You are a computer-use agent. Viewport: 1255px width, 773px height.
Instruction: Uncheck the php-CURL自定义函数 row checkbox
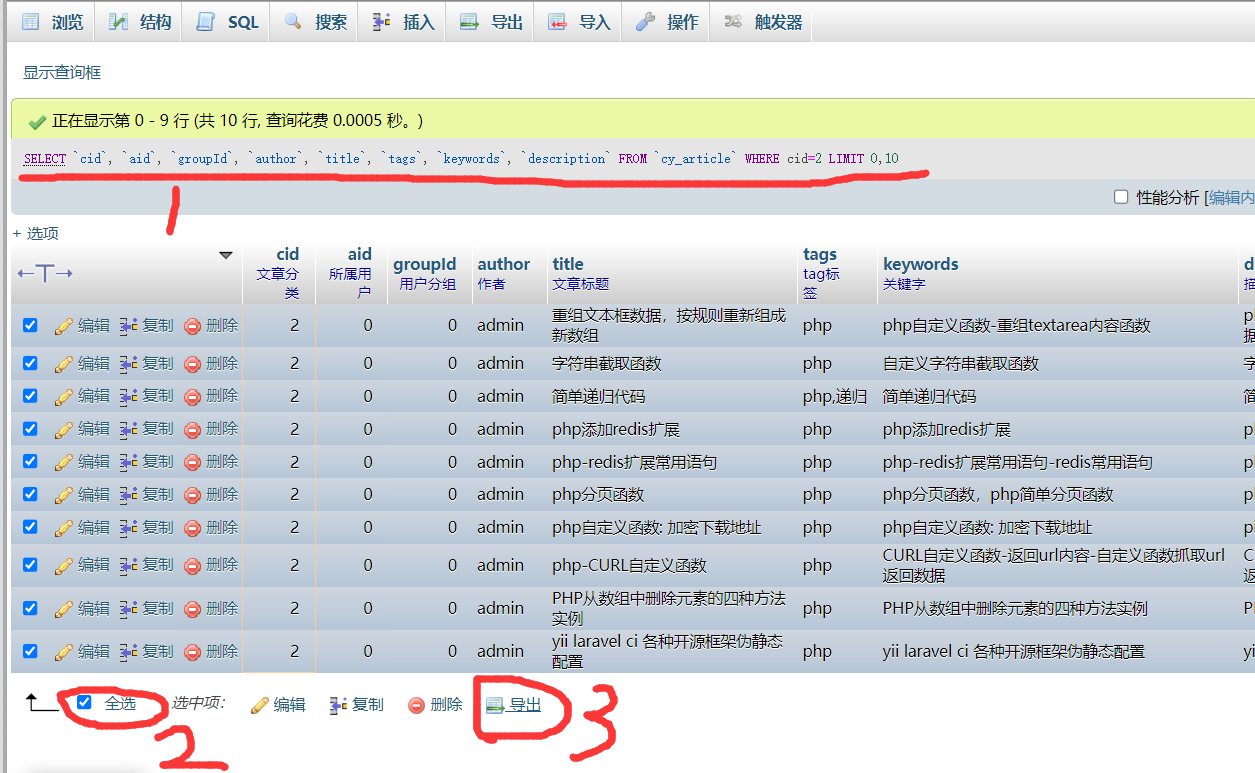coord(30,565)
